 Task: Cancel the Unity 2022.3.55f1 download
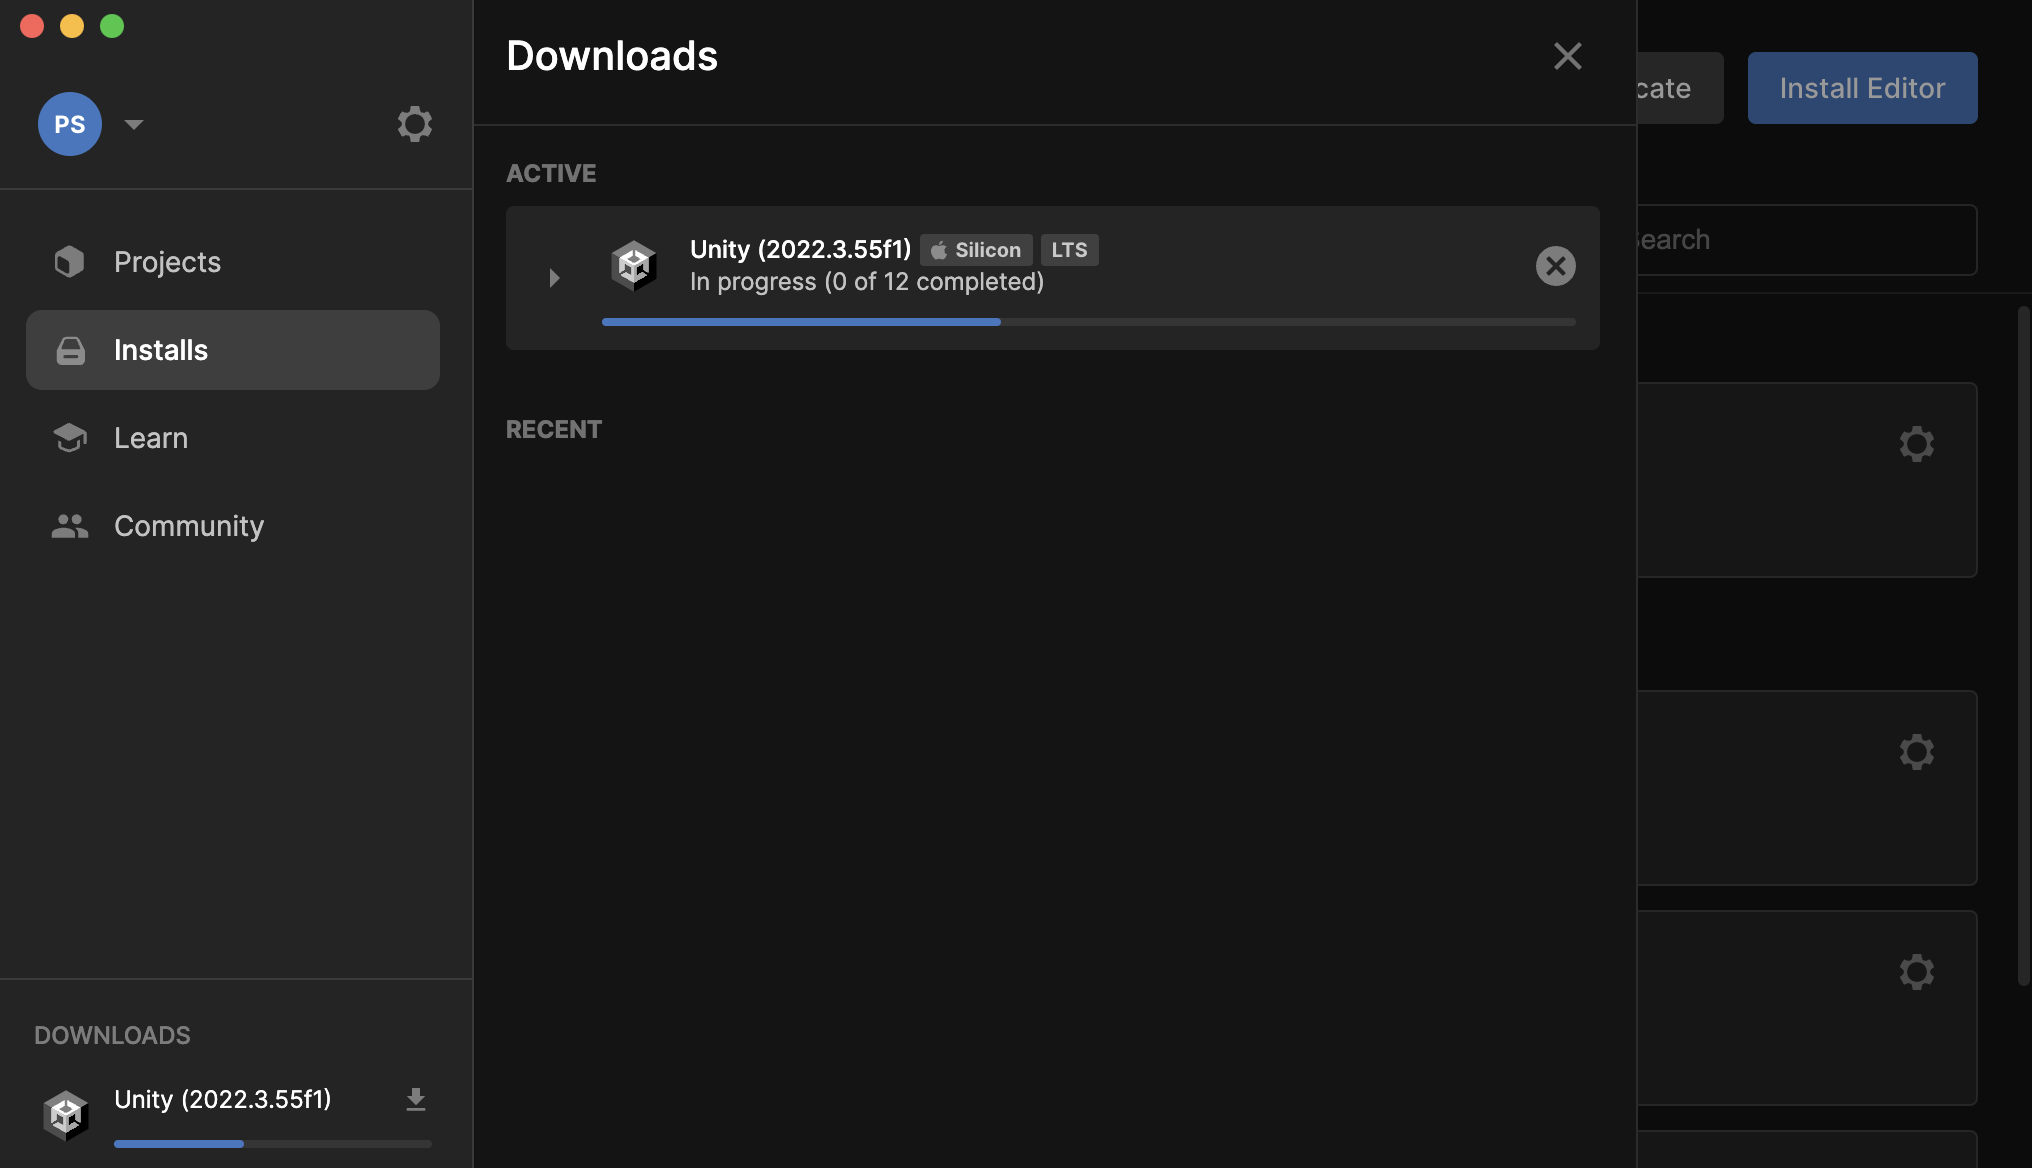pos(1555,266)
